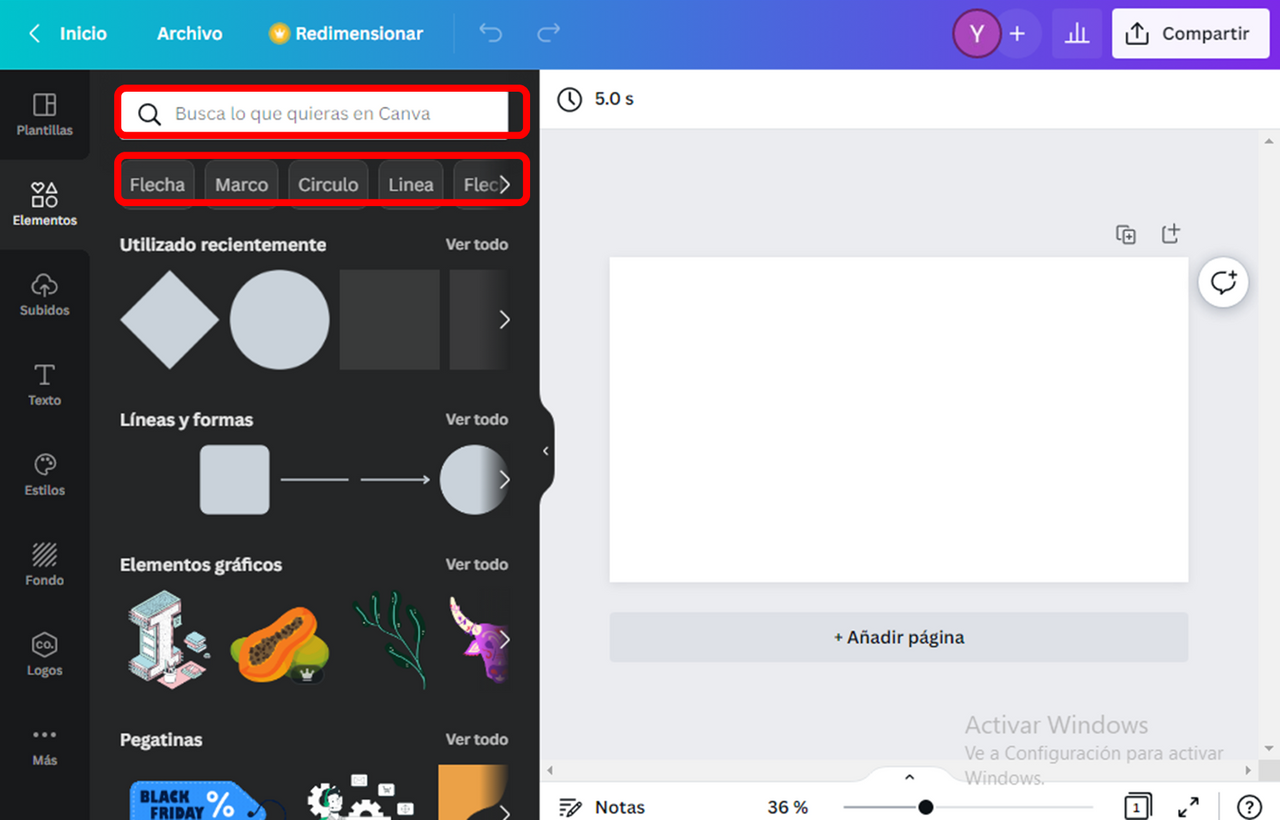Go back to Inicio

click(67, 34)
